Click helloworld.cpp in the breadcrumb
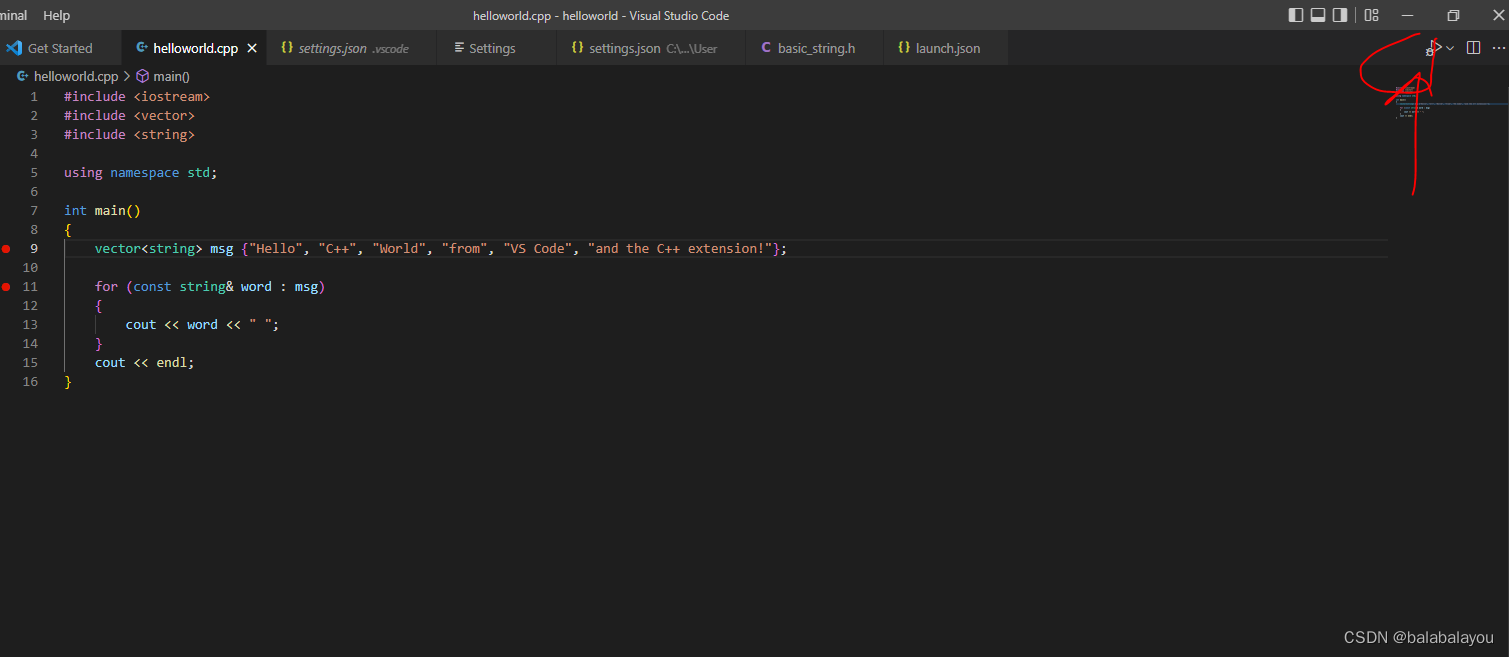1509x657 pixels. [76, 76]
